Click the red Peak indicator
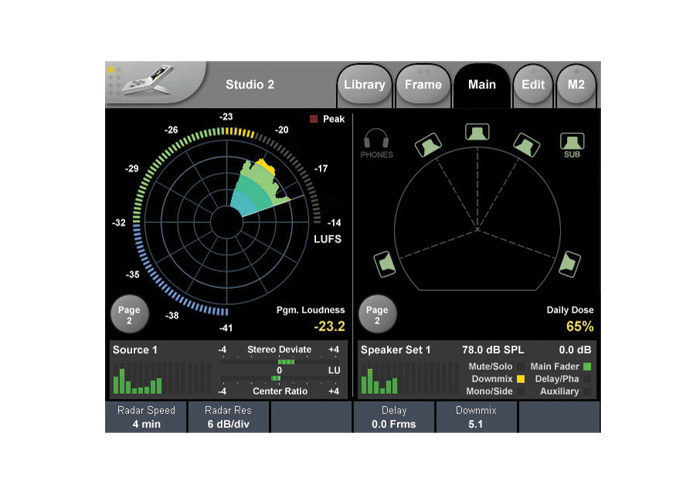Image resolution: width=700 pixels, height=500 pixels. tap(313, 119)
